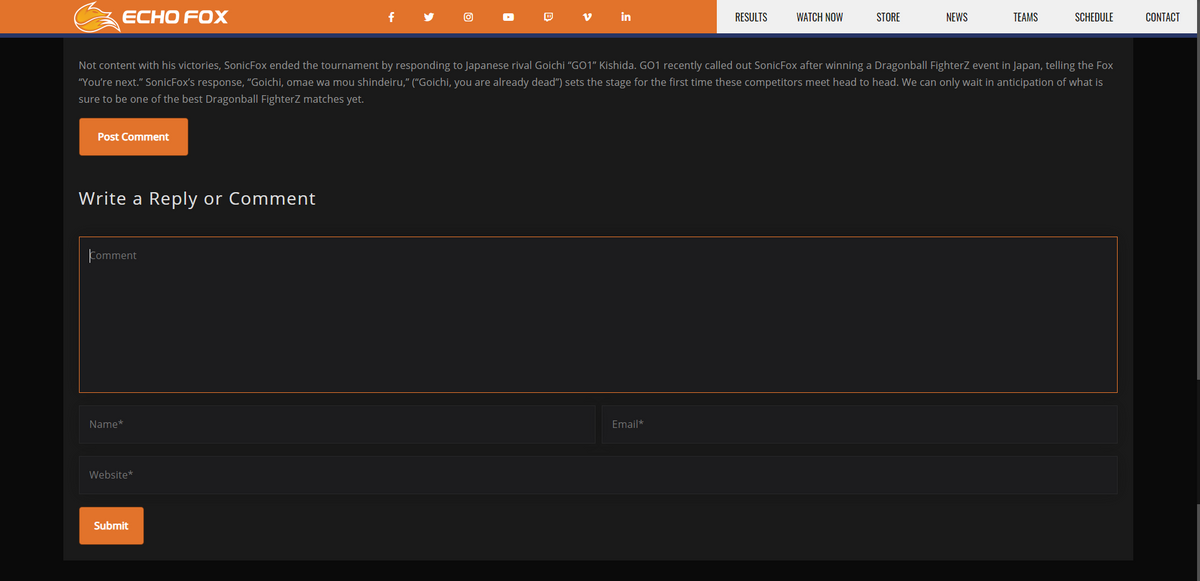This screenshot has width=1200, height=581.
Task: Select Teams in the navigation bar
Action: coord(1025,17)
